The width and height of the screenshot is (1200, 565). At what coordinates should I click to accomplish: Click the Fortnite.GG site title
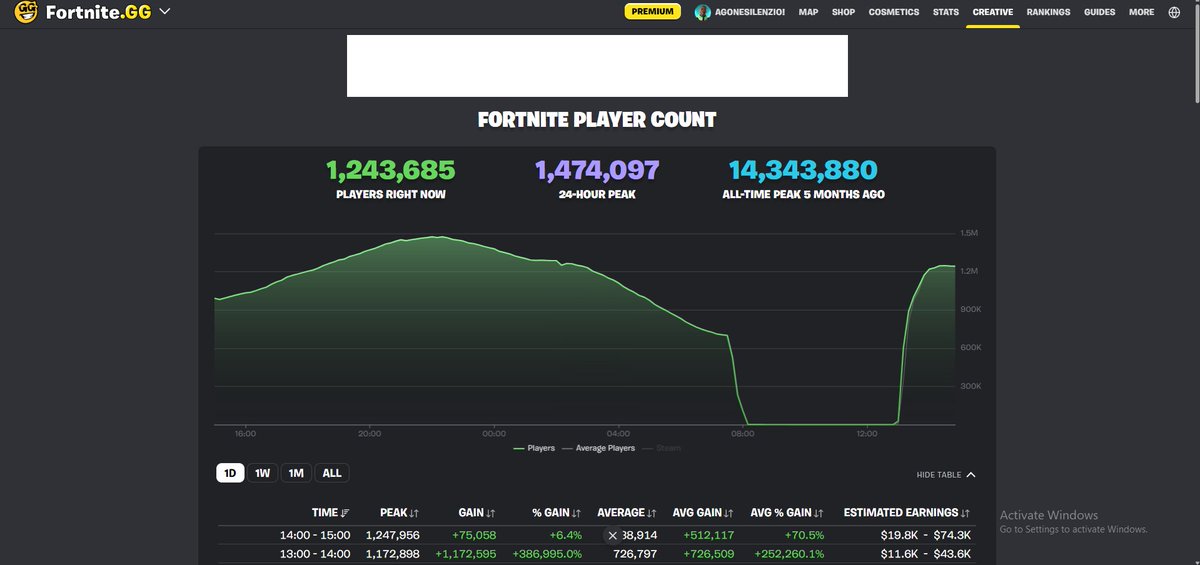point(98,12)
